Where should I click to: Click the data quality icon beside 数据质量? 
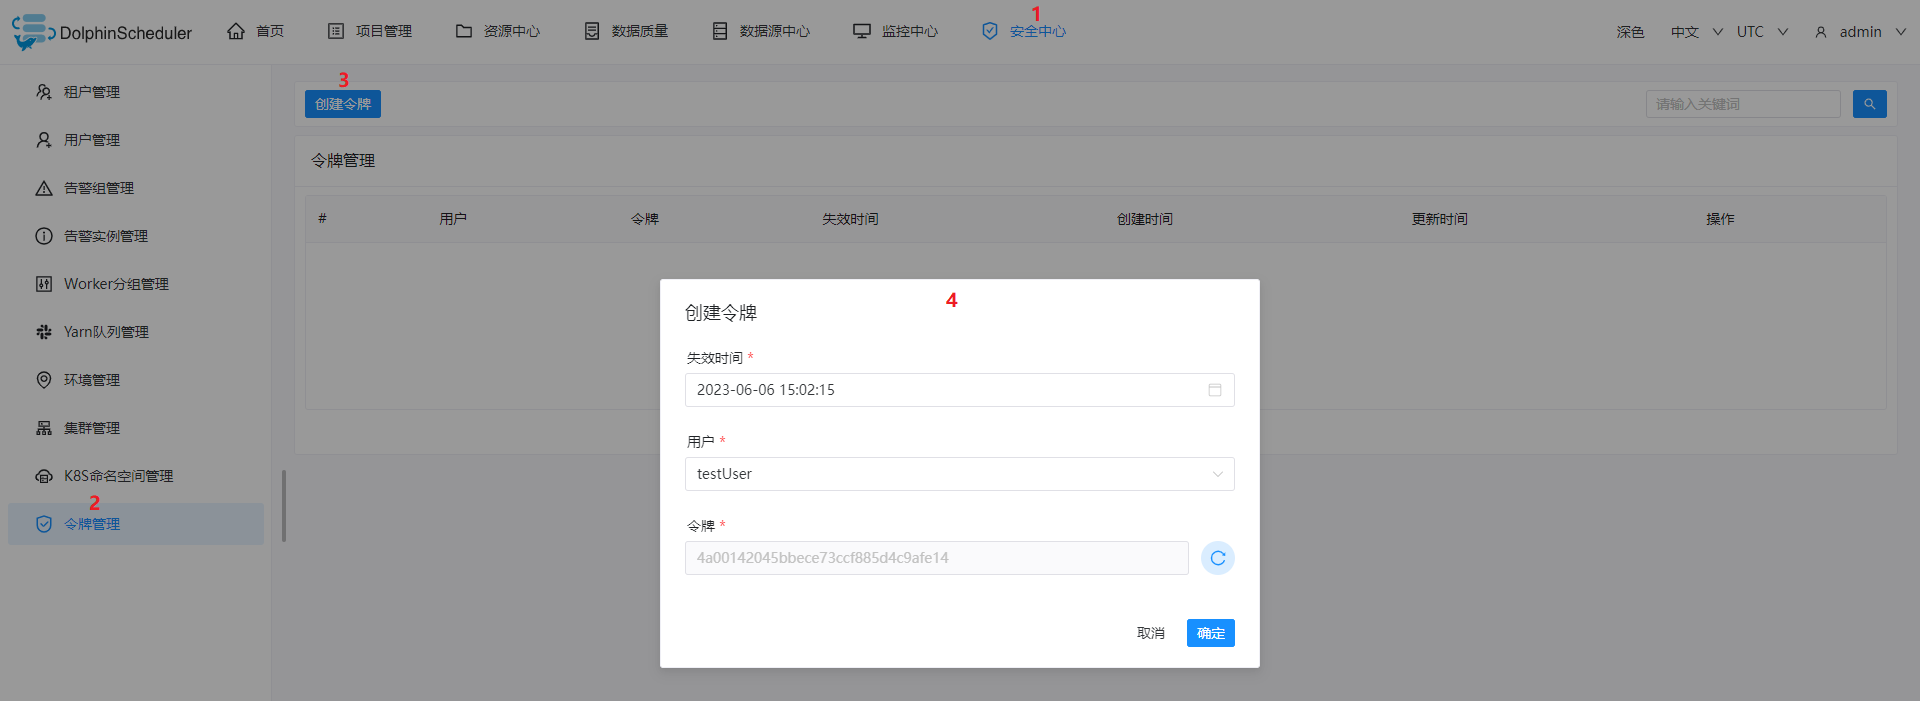(x=592, y=31)
